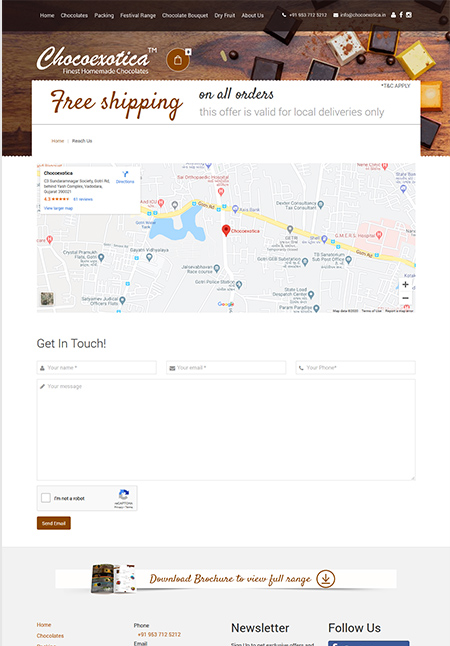Check the I'm not a robot box

pyautogui.click(x=46, y=498)
